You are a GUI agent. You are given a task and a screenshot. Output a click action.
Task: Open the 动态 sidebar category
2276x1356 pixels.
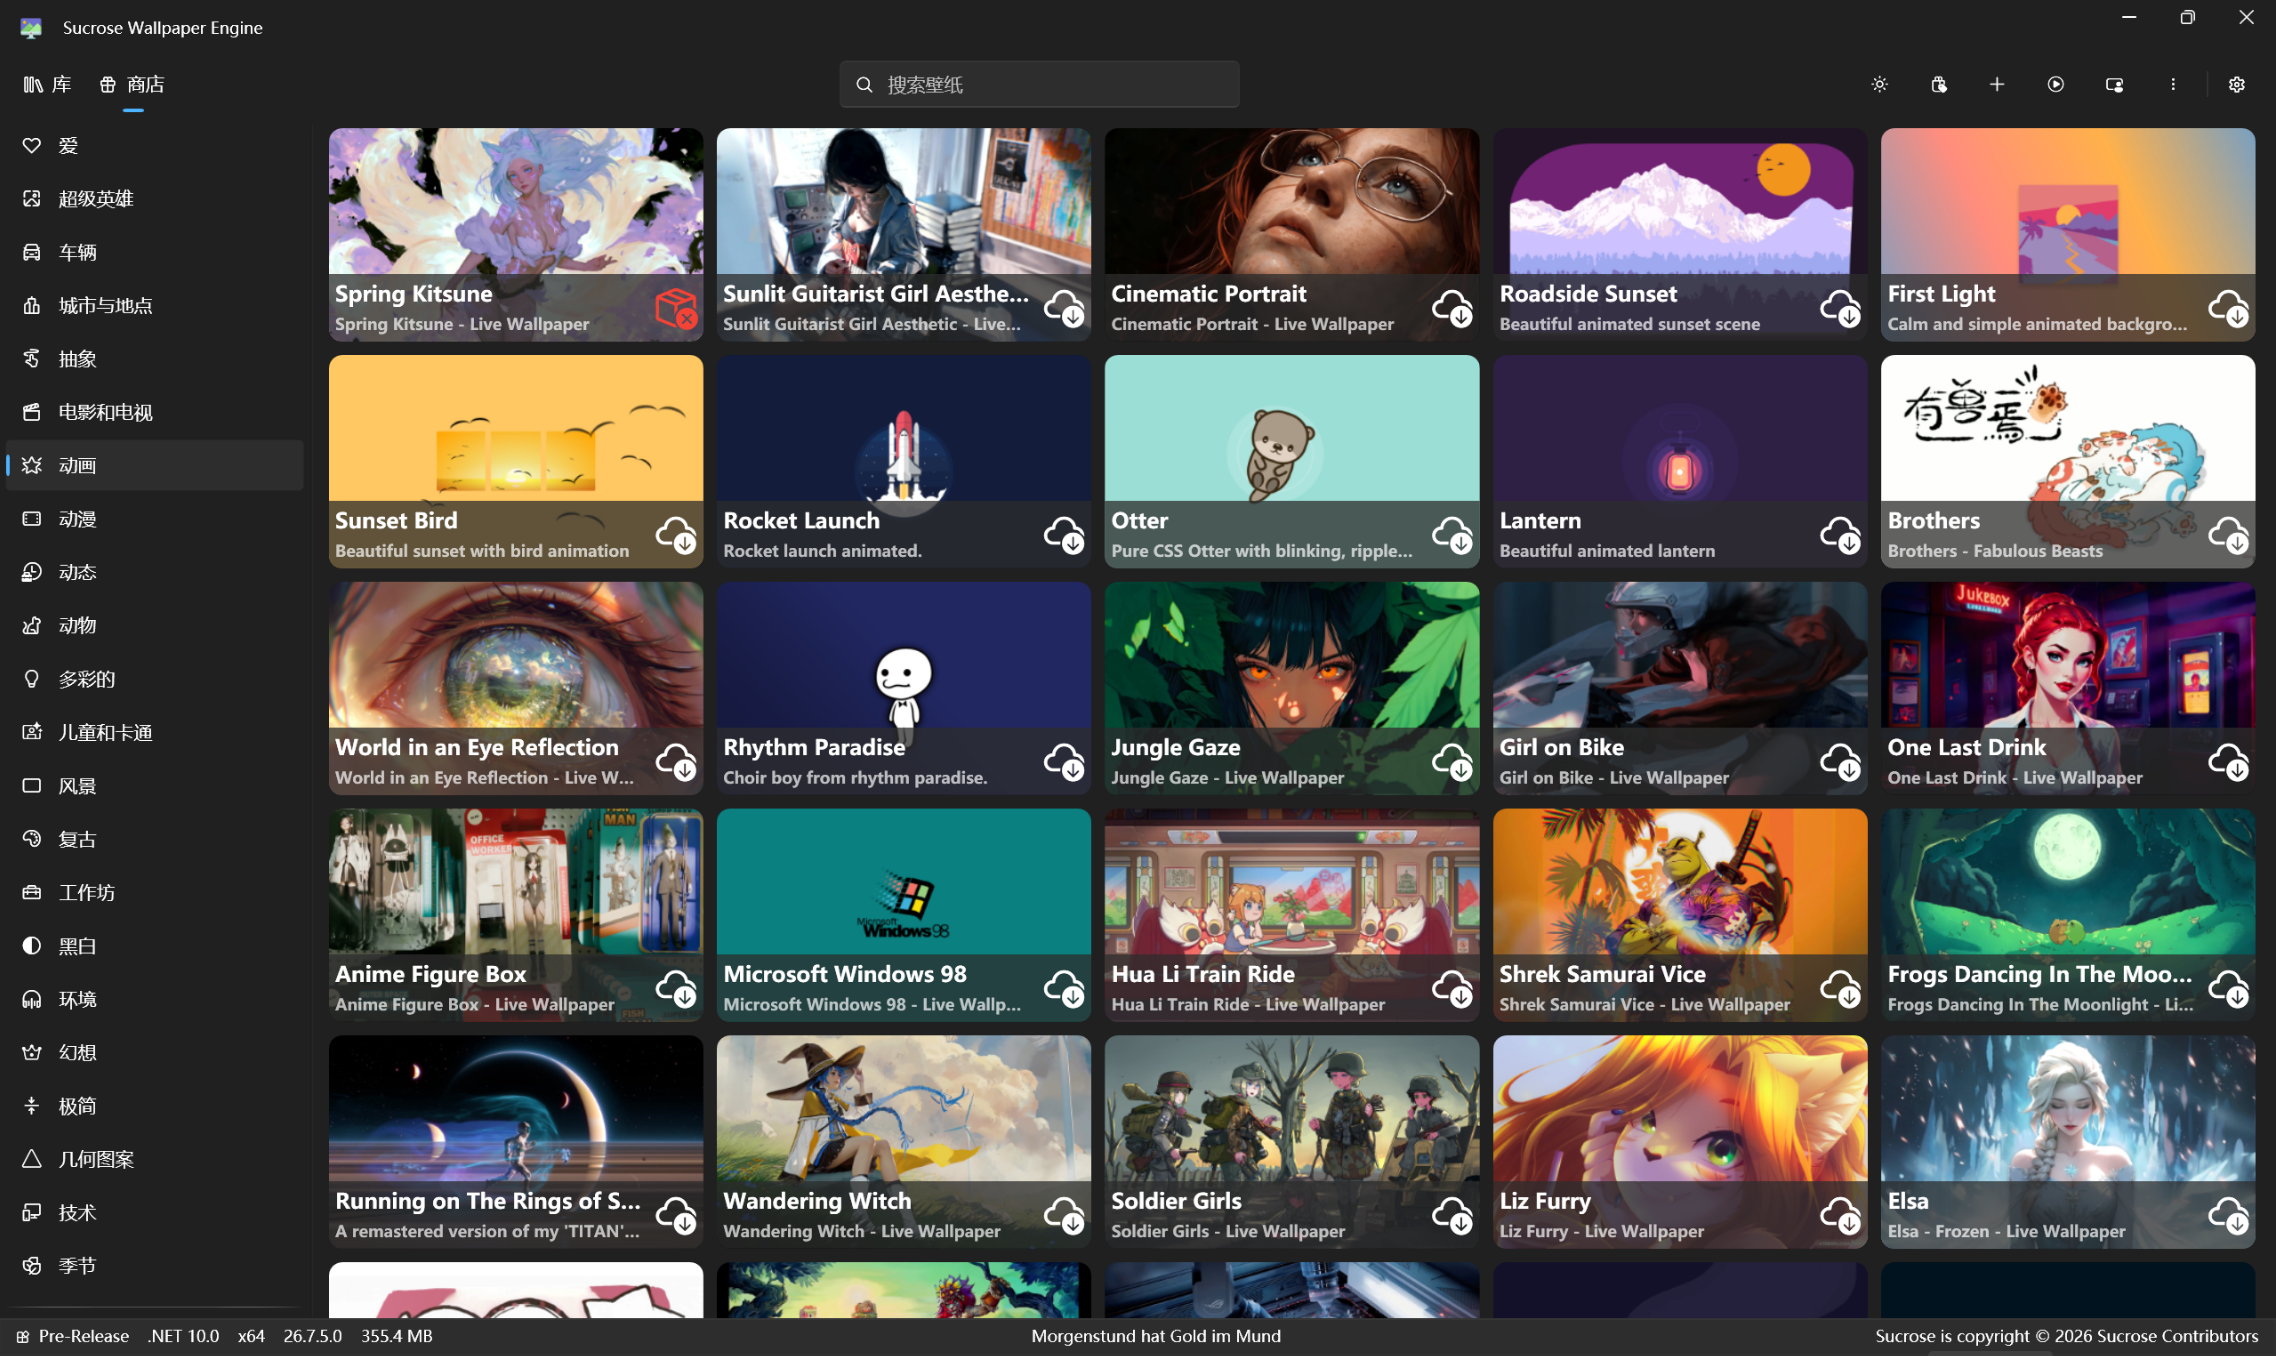pos(155,572)
